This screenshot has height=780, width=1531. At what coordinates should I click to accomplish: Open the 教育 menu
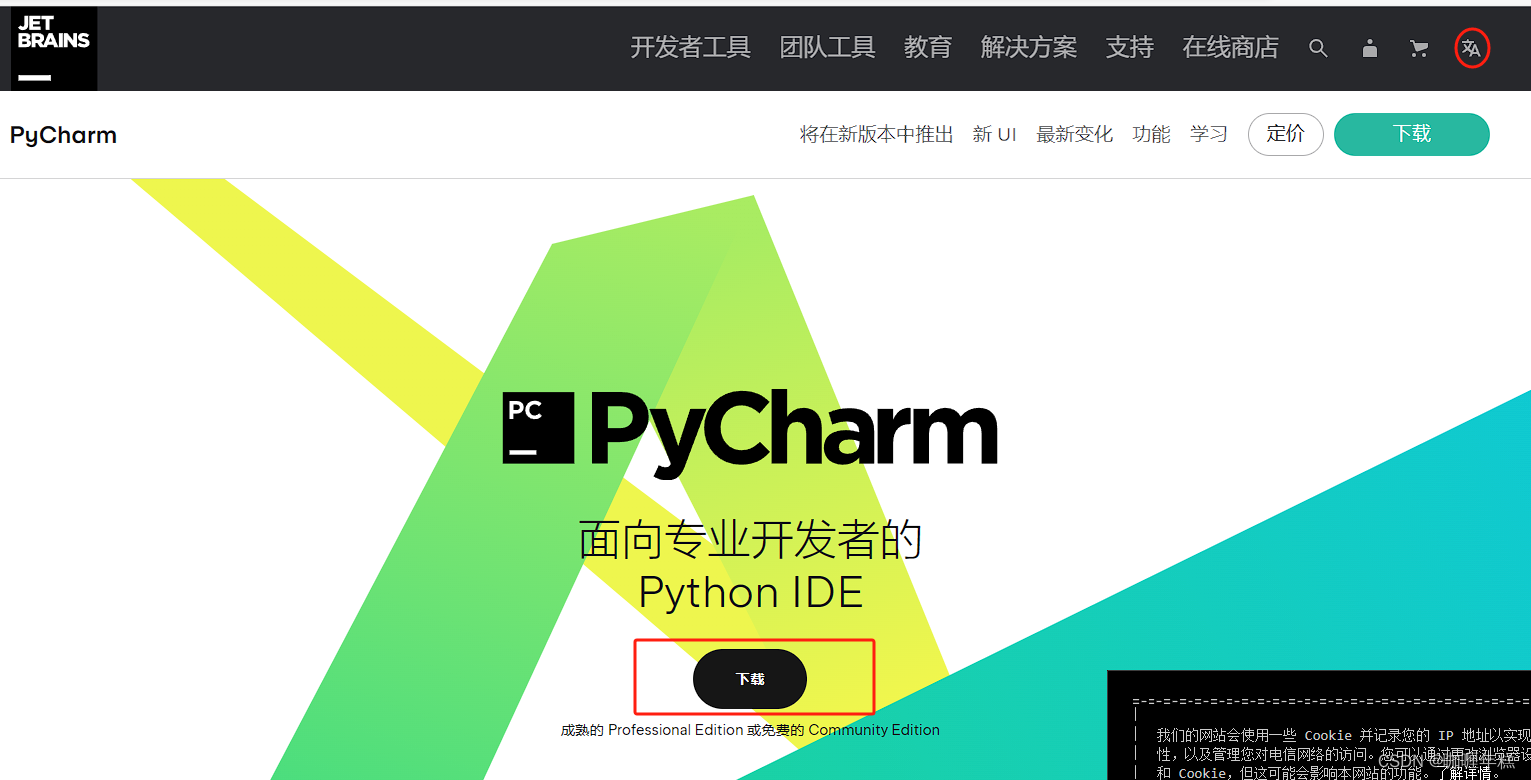tap(928, 47)
